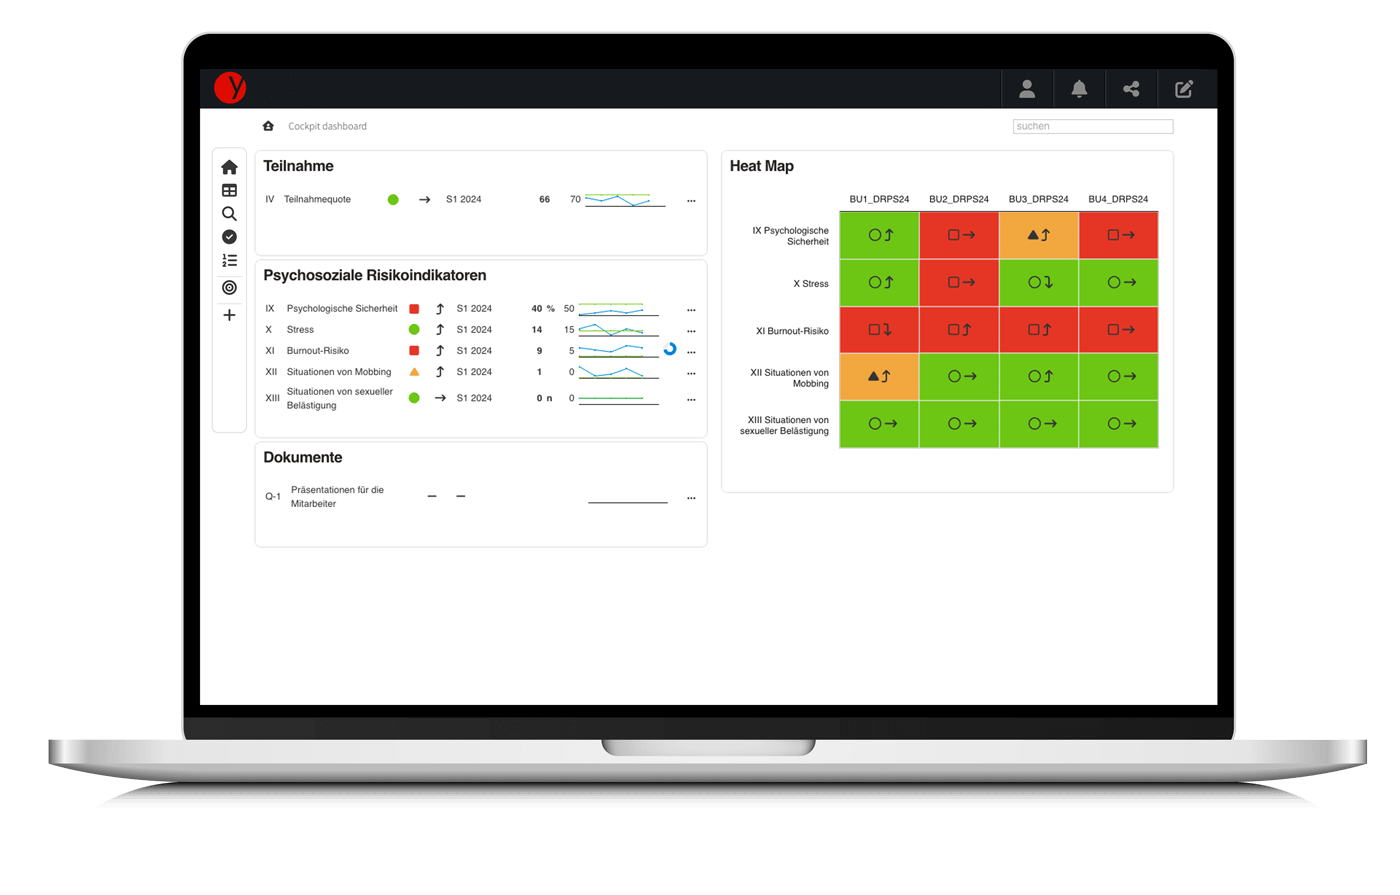Viewport: 1400px width, 895px height.
Task: Click the green Teilnahmequote status dot
Action: point(393,200)
